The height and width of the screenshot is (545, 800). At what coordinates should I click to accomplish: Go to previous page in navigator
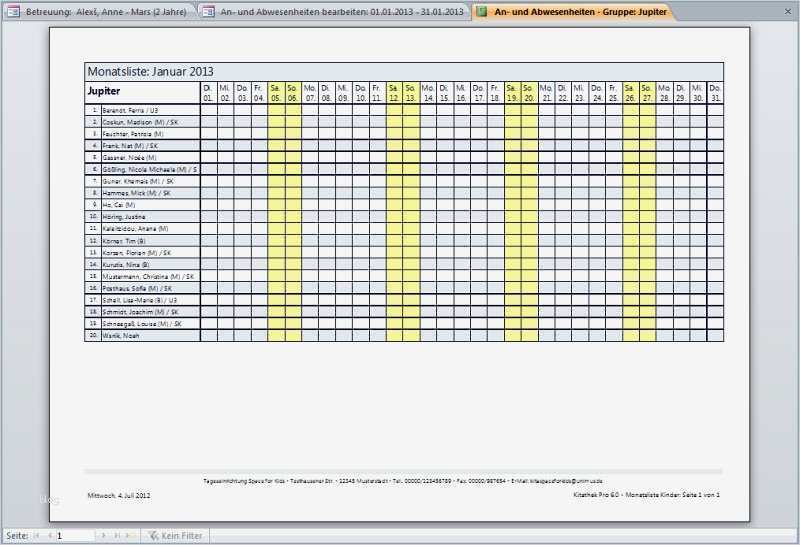click(x=49, y=536)
